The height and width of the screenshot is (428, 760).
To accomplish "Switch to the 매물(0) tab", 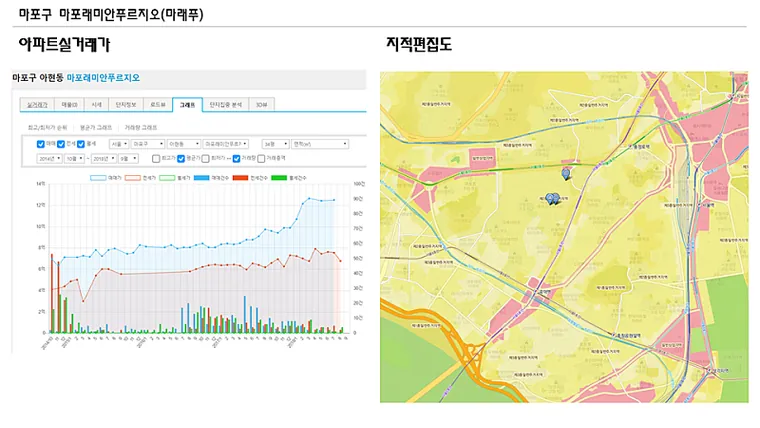I will pos(69,105).
